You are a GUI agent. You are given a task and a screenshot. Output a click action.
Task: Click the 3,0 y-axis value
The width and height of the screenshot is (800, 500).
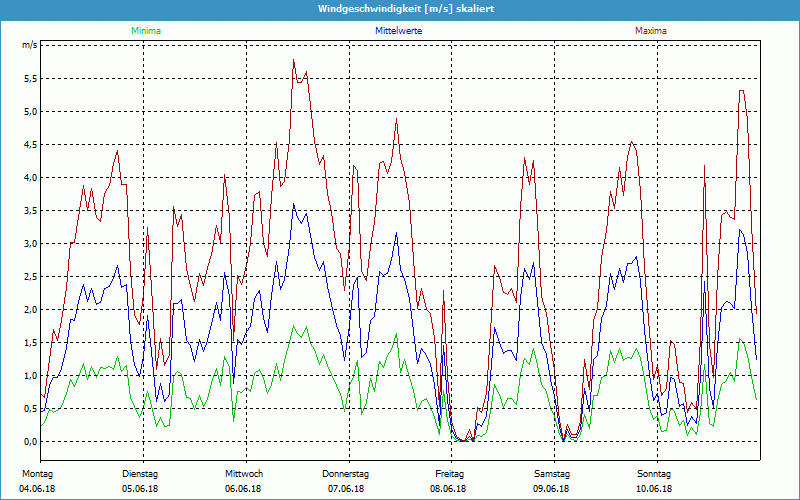(x=30, y=244)
